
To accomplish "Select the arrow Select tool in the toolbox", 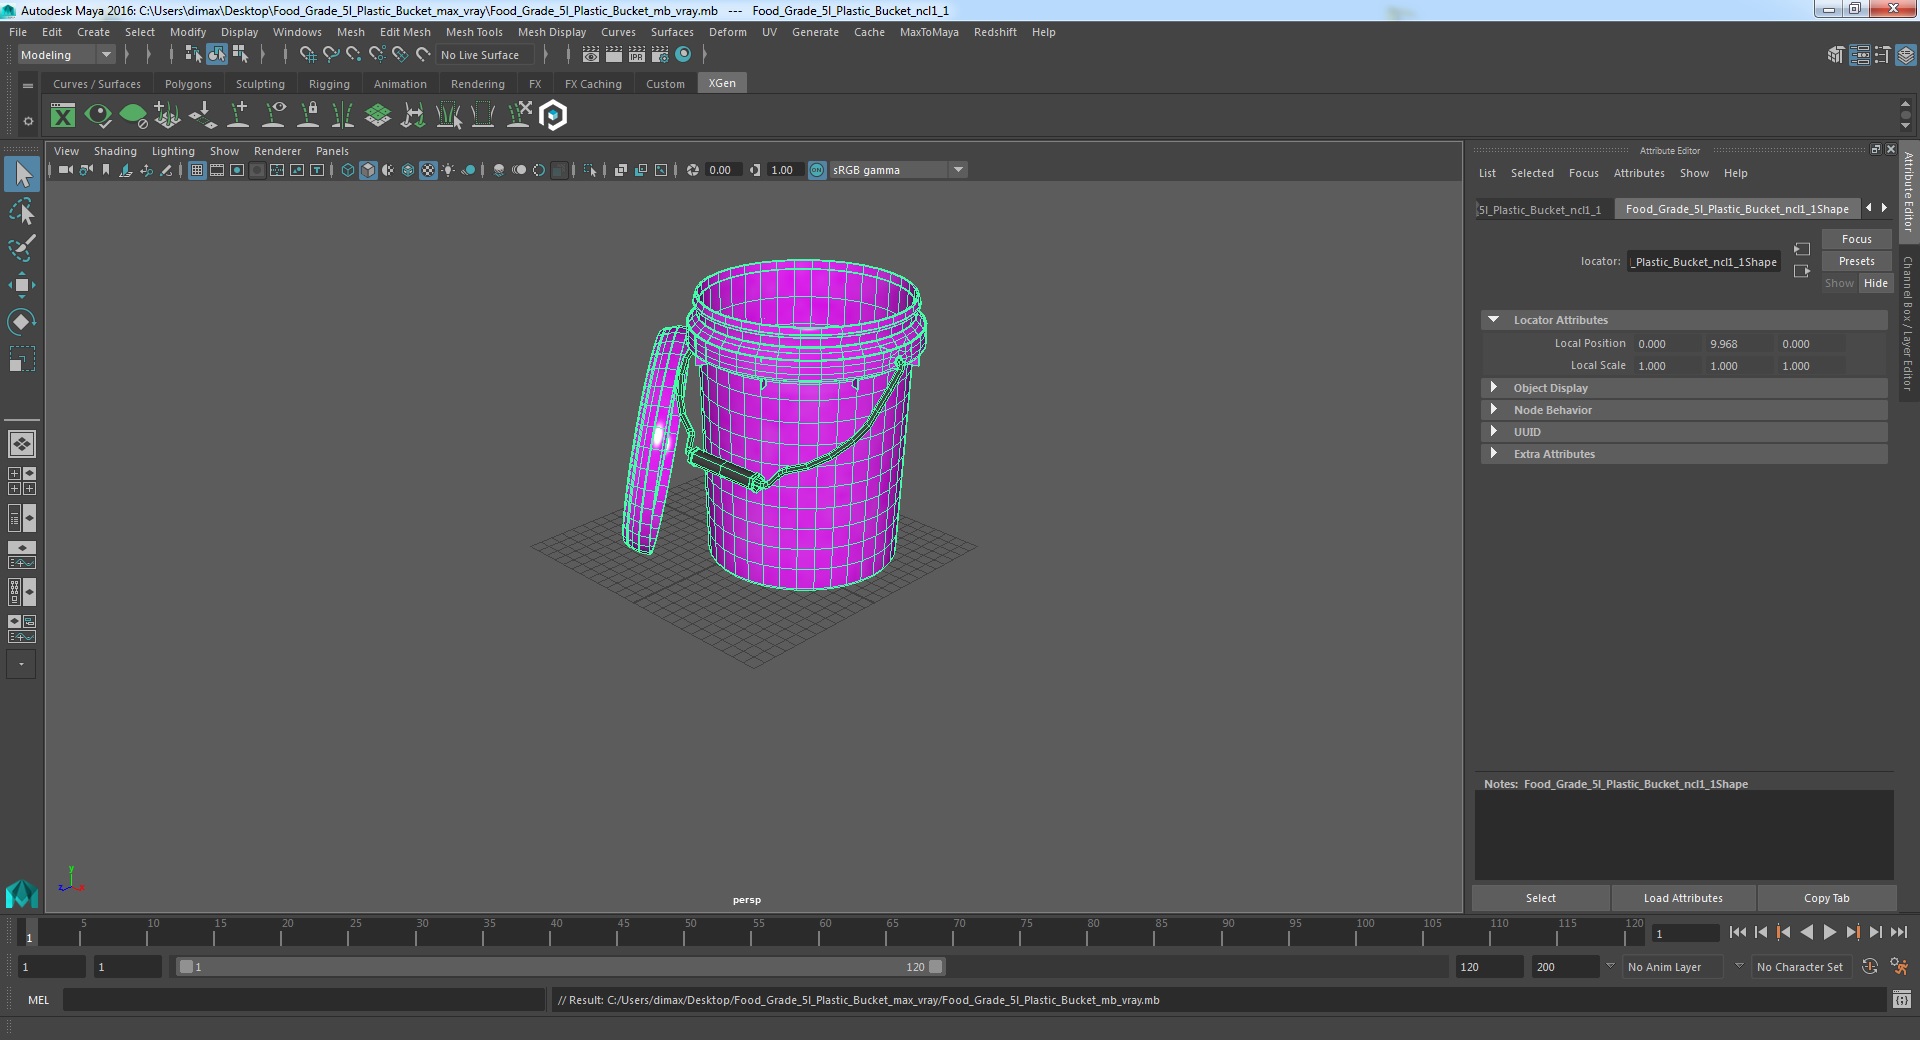I will (x=21, y=175).
